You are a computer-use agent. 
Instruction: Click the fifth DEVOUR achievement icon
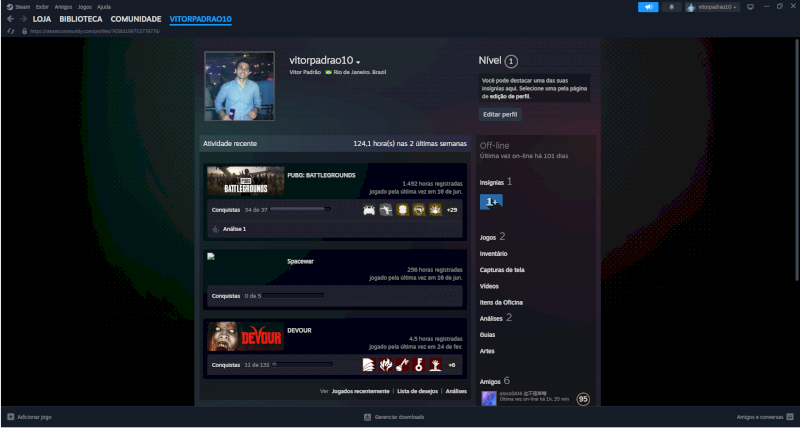point(435,365)
